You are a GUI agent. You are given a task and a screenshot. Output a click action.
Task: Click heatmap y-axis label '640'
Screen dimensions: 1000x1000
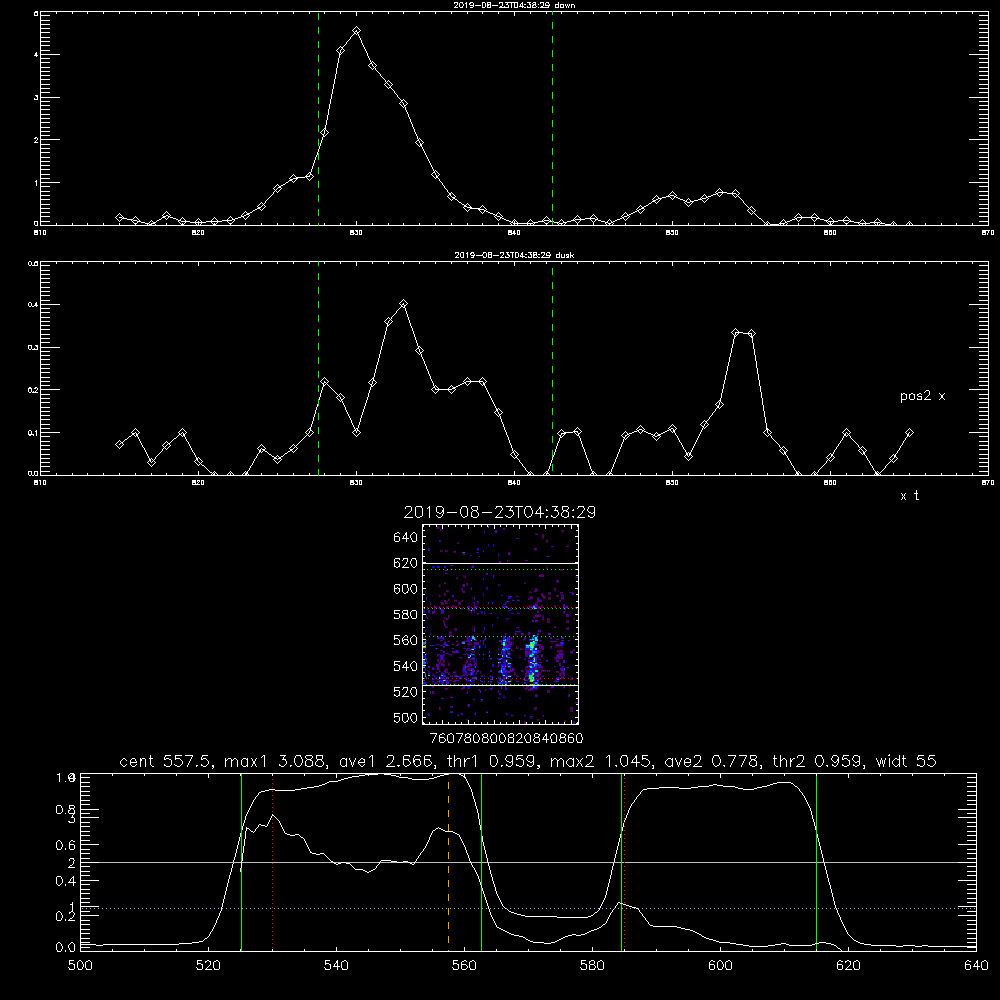(405, 538)
